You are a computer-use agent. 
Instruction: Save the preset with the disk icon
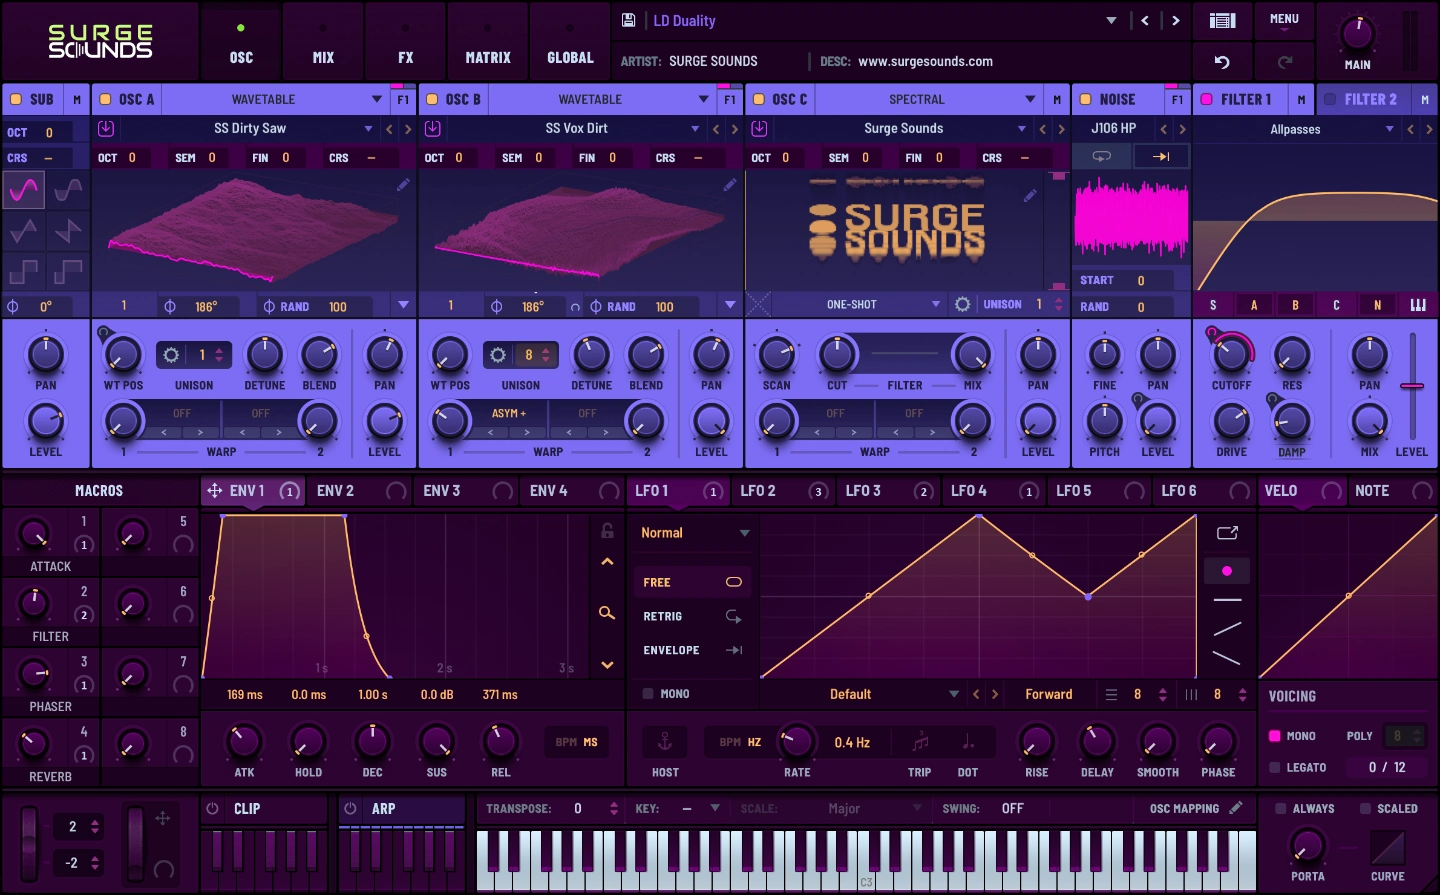[x=629, y=20]
